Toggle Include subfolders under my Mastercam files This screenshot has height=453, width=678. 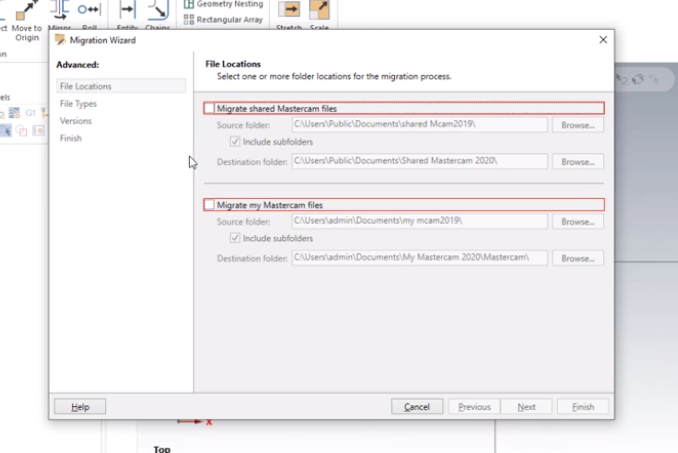pyautogui.click(x=235, y=238)
